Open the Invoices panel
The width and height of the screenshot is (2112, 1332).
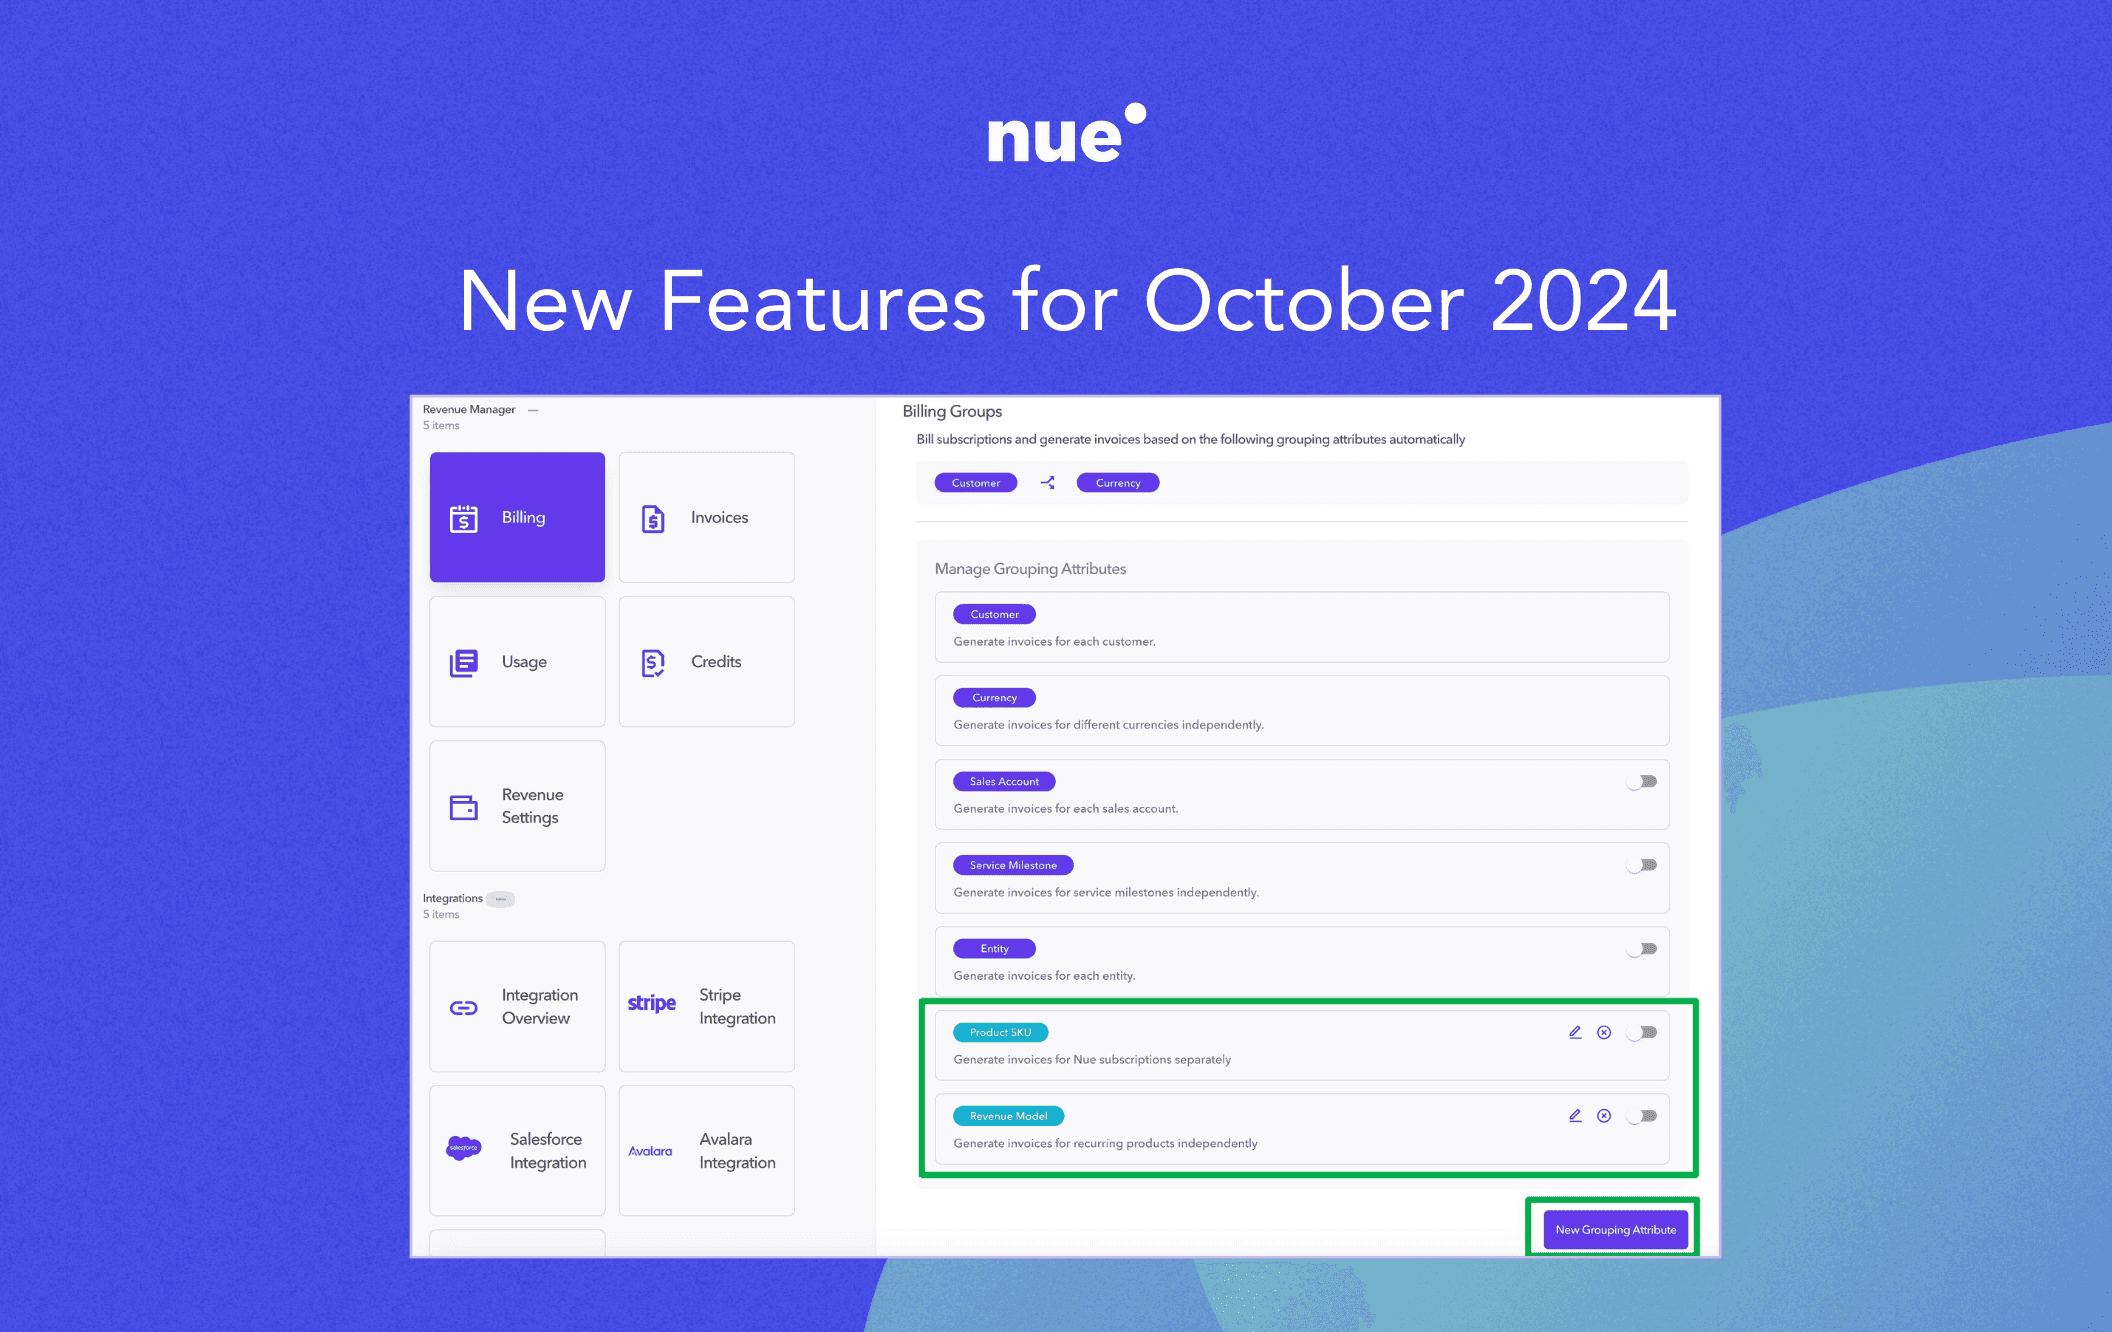(x=707, y=516)
